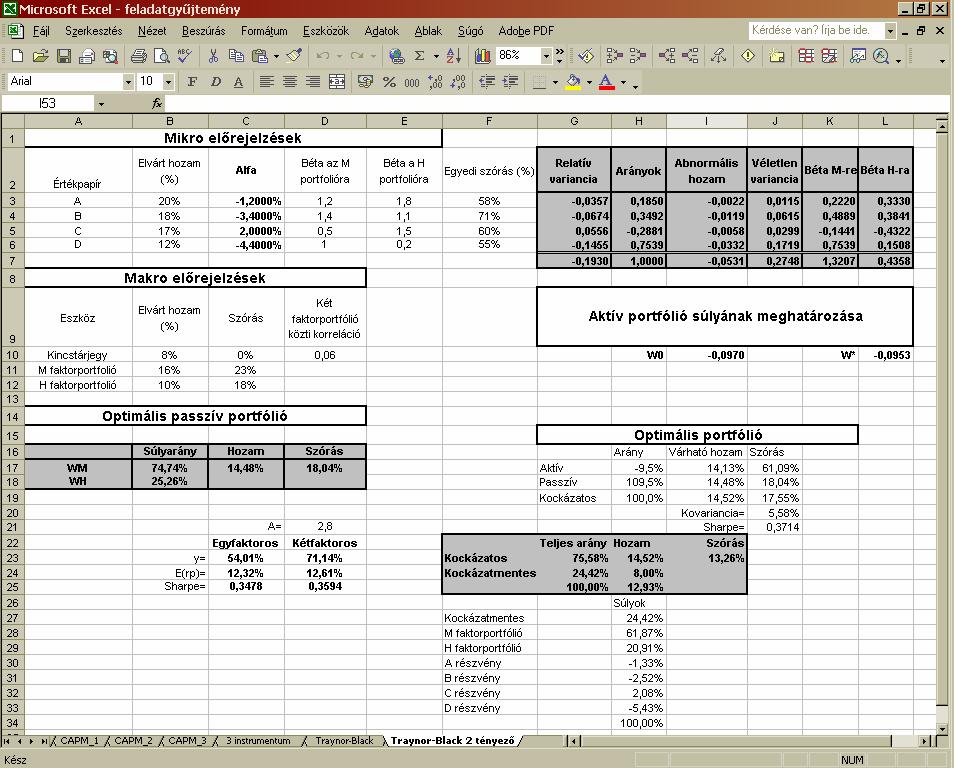
Task: Select column D header
Action: 325,121
